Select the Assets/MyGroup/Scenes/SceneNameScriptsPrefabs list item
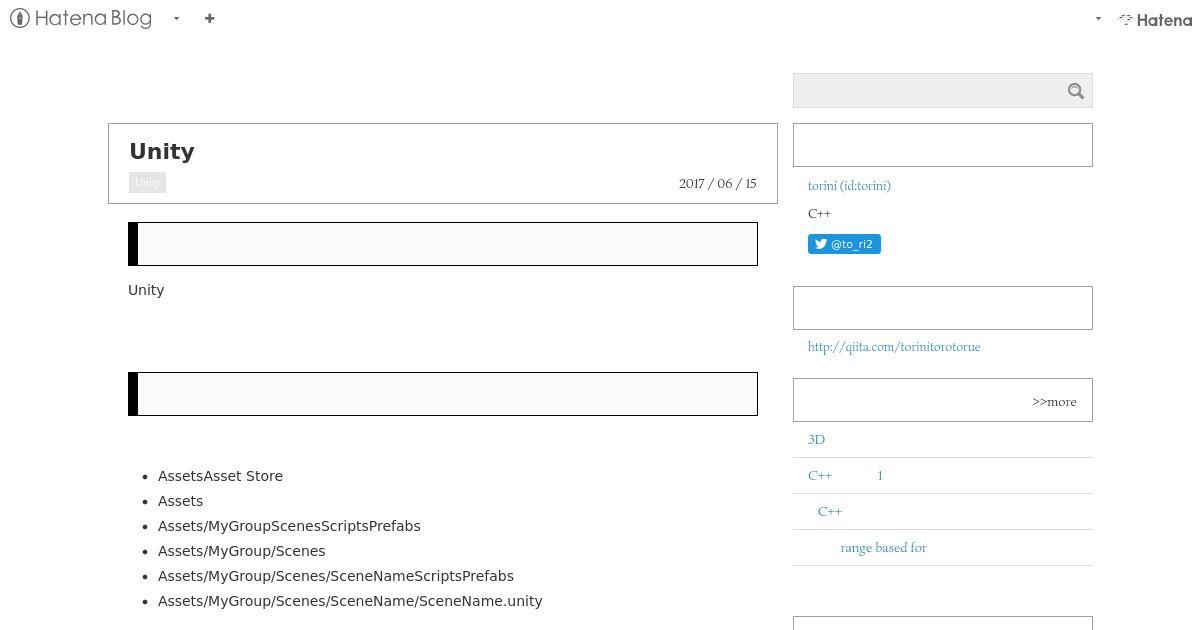Viewport: 1200px width, 630px height. coord(336,576)
